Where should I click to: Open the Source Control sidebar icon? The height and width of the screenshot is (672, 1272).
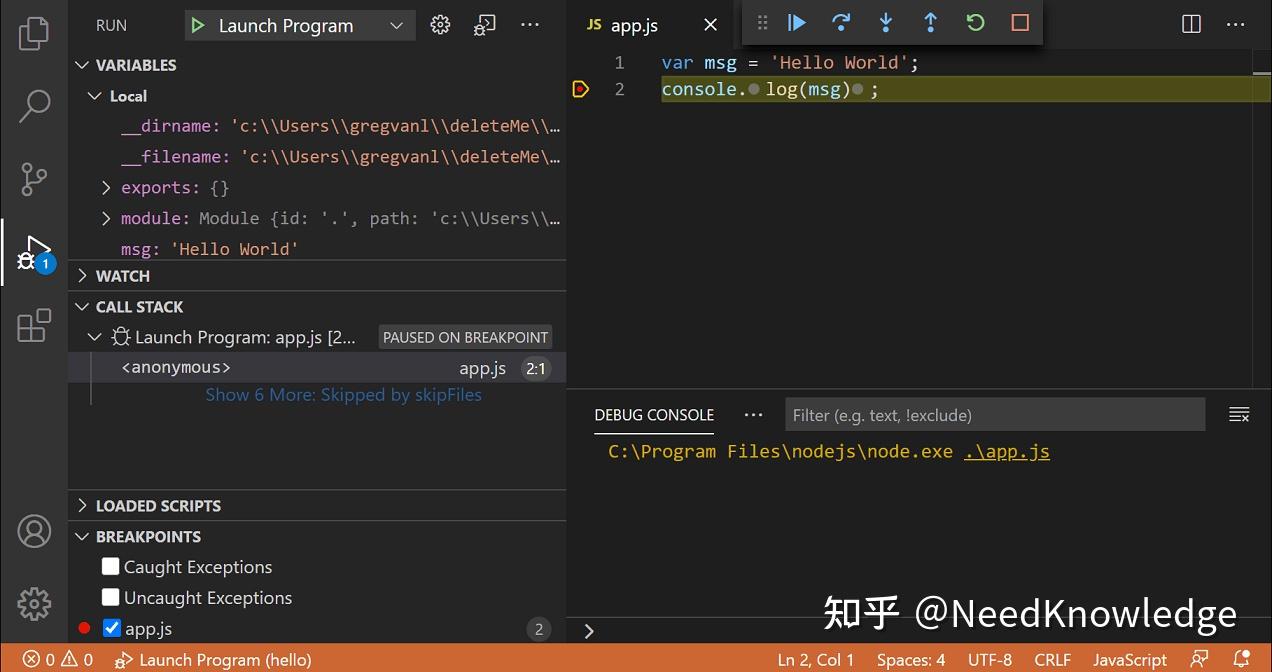click(34, 179)
